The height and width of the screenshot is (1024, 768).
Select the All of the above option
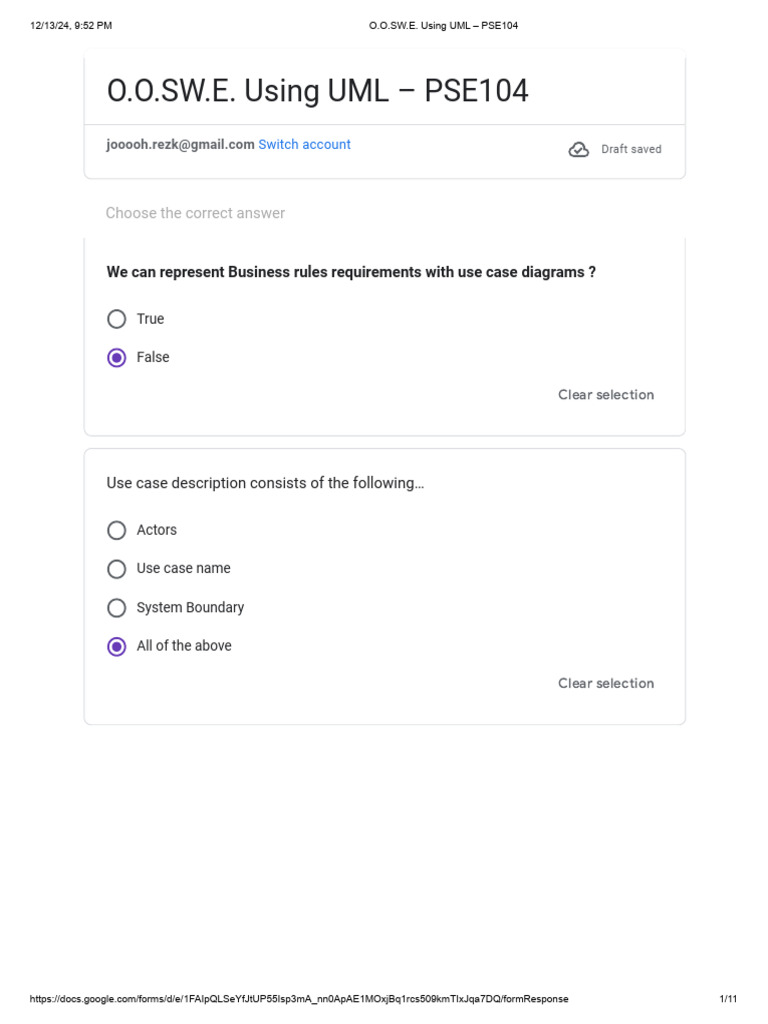(x=117, y=646)
